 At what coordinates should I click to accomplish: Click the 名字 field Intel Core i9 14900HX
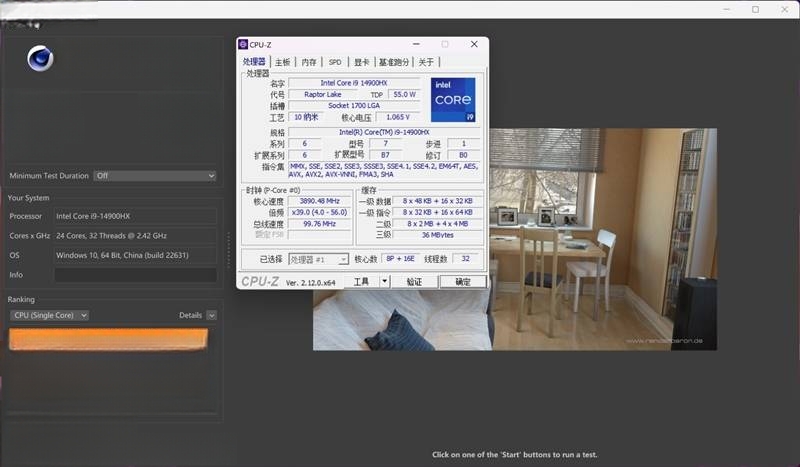coord(354,83)
